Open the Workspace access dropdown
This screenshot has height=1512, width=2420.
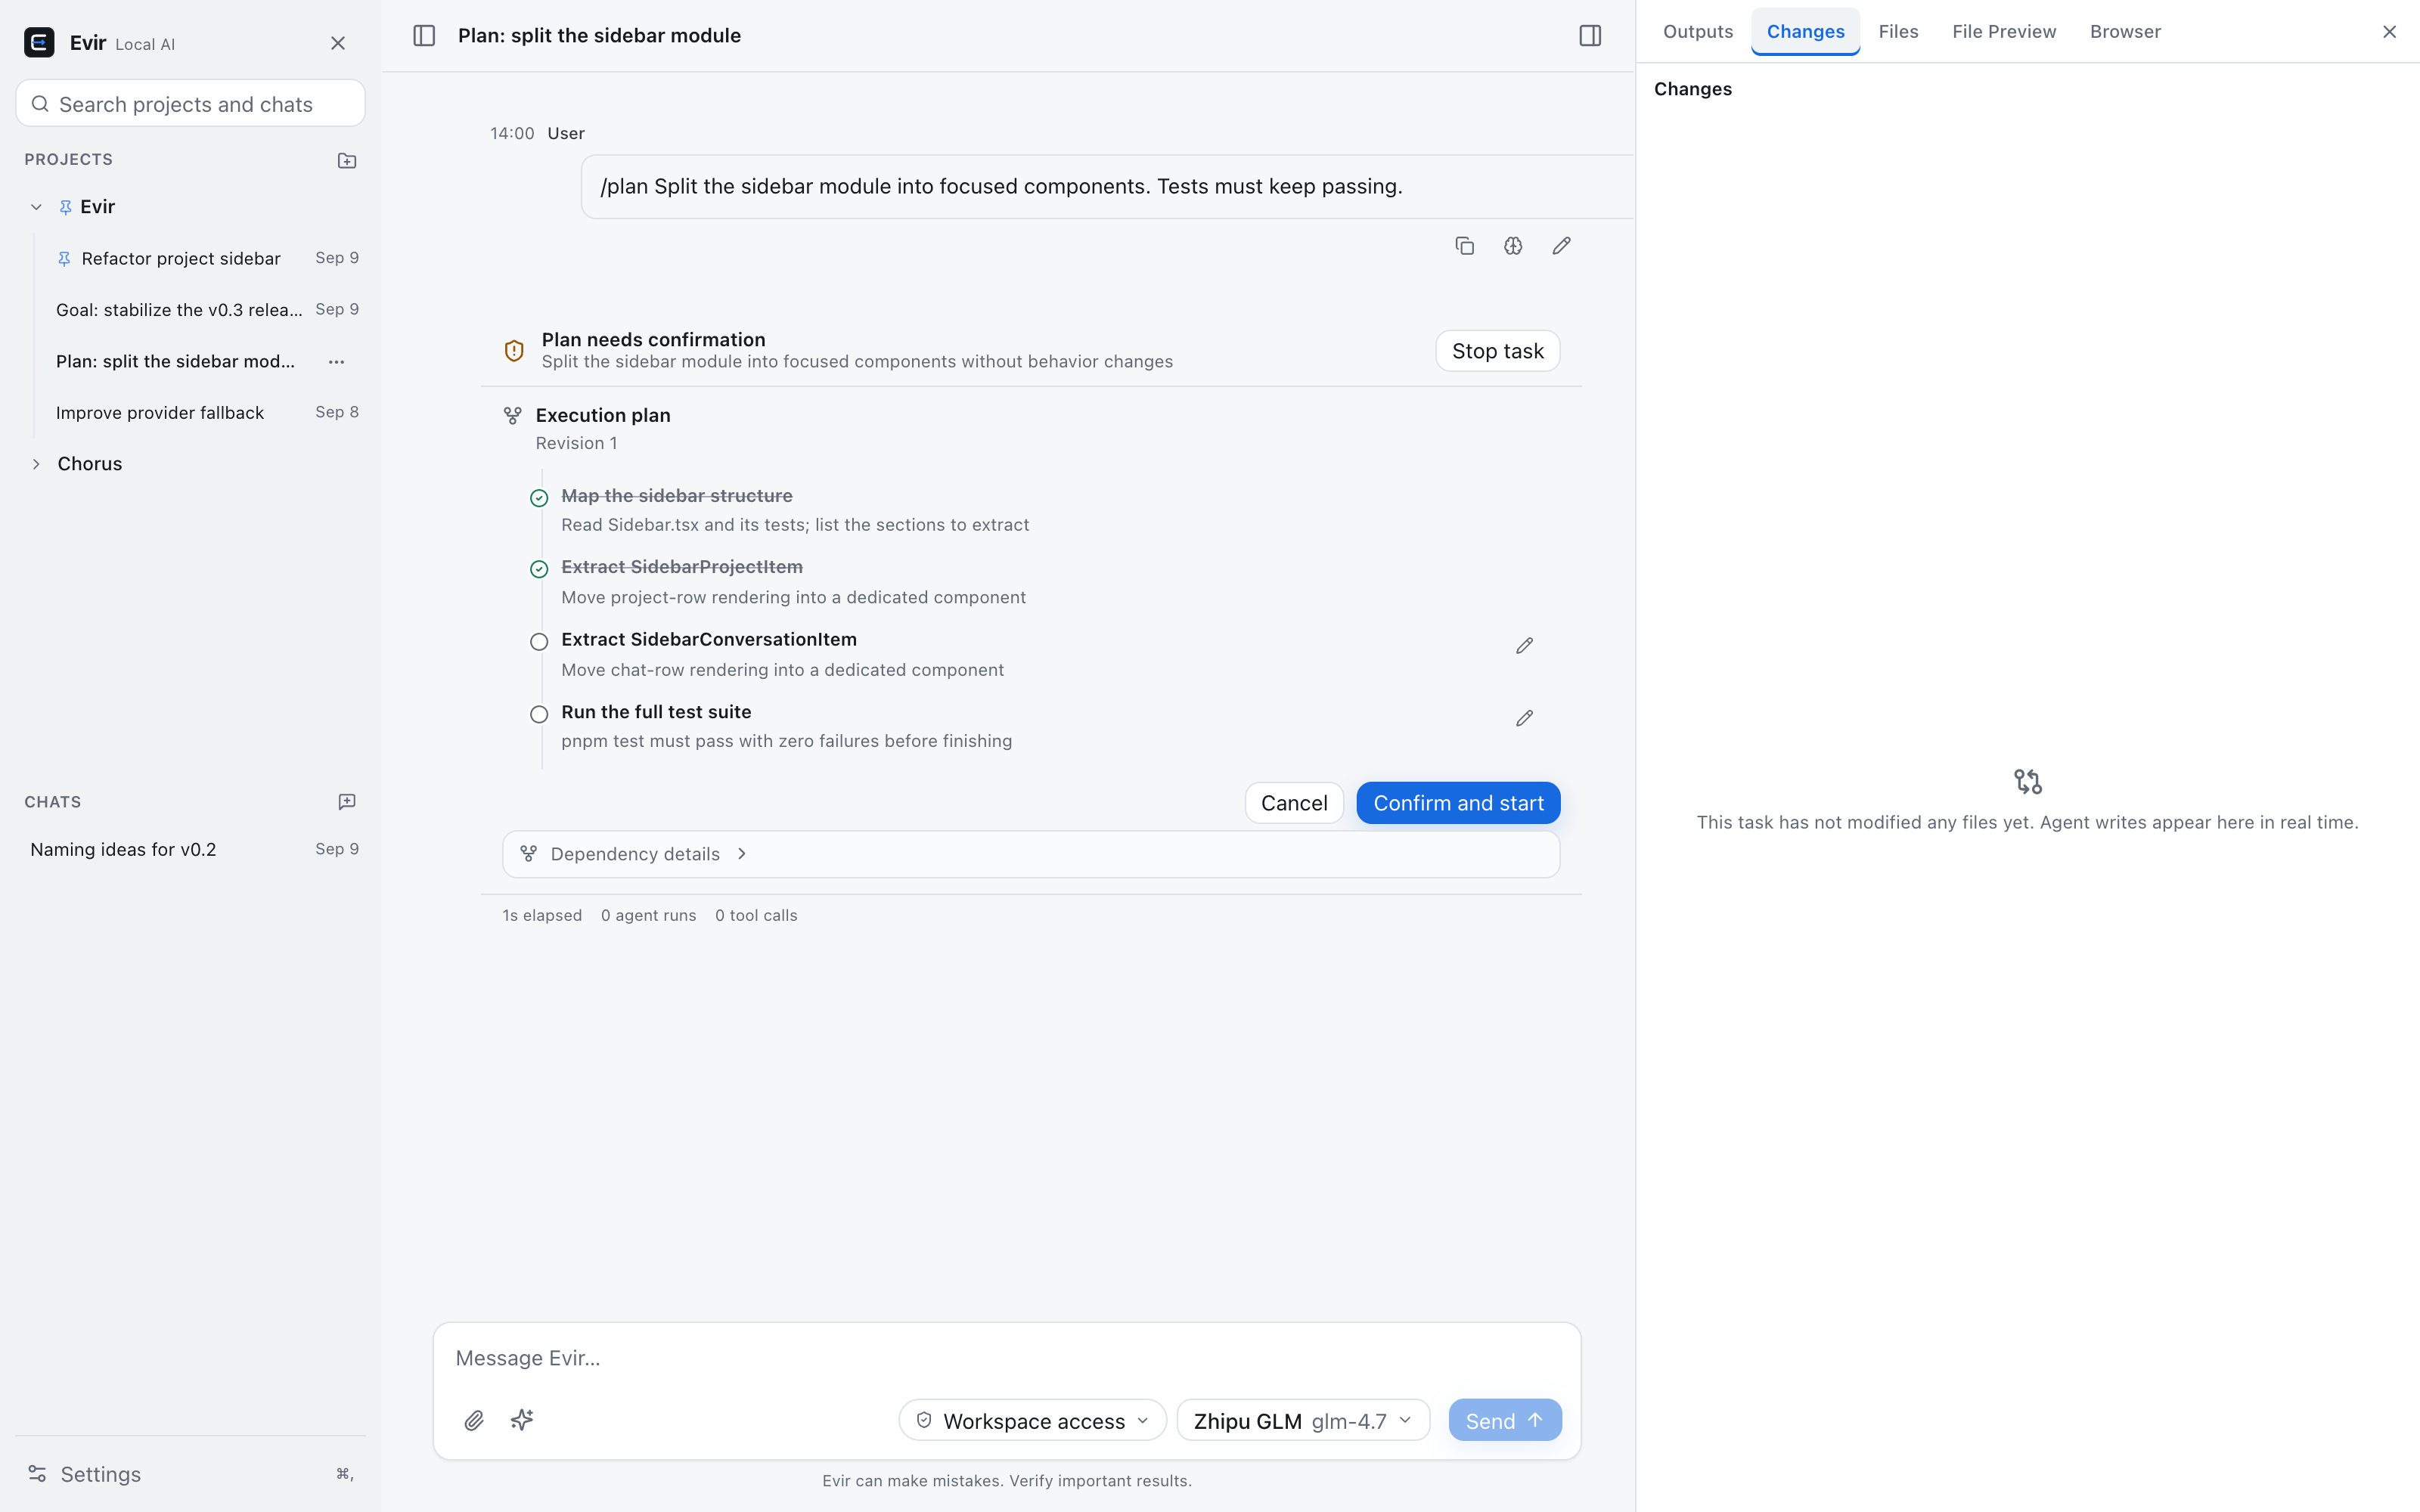click(1032, 1420)
